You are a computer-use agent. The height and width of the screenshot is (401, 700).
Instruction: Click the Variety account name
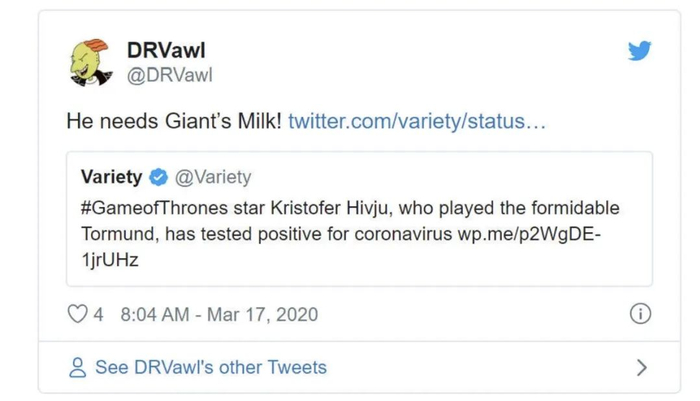[x=111, y=177]
